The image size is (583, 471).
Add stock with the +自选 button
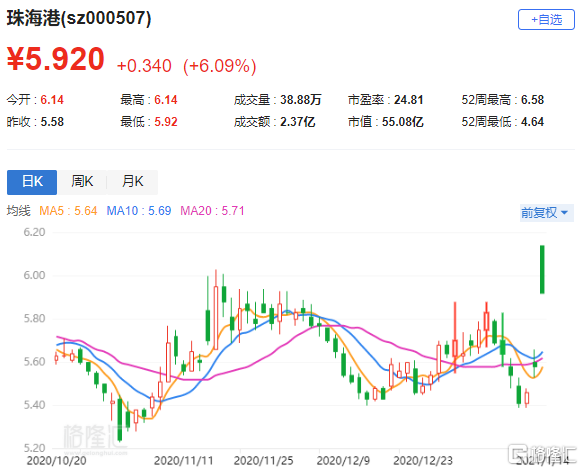[546, 20]
